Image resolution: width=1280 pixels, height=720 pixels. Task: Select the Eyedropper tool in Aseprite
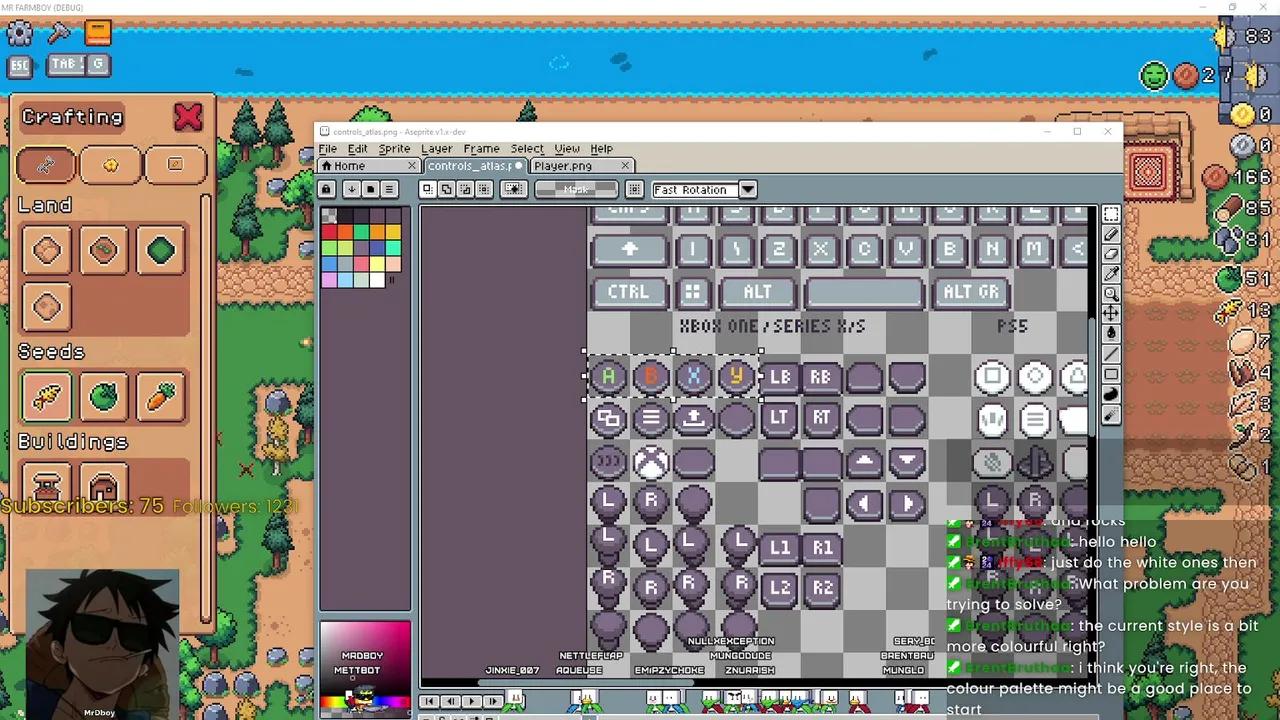point(1111,274)
